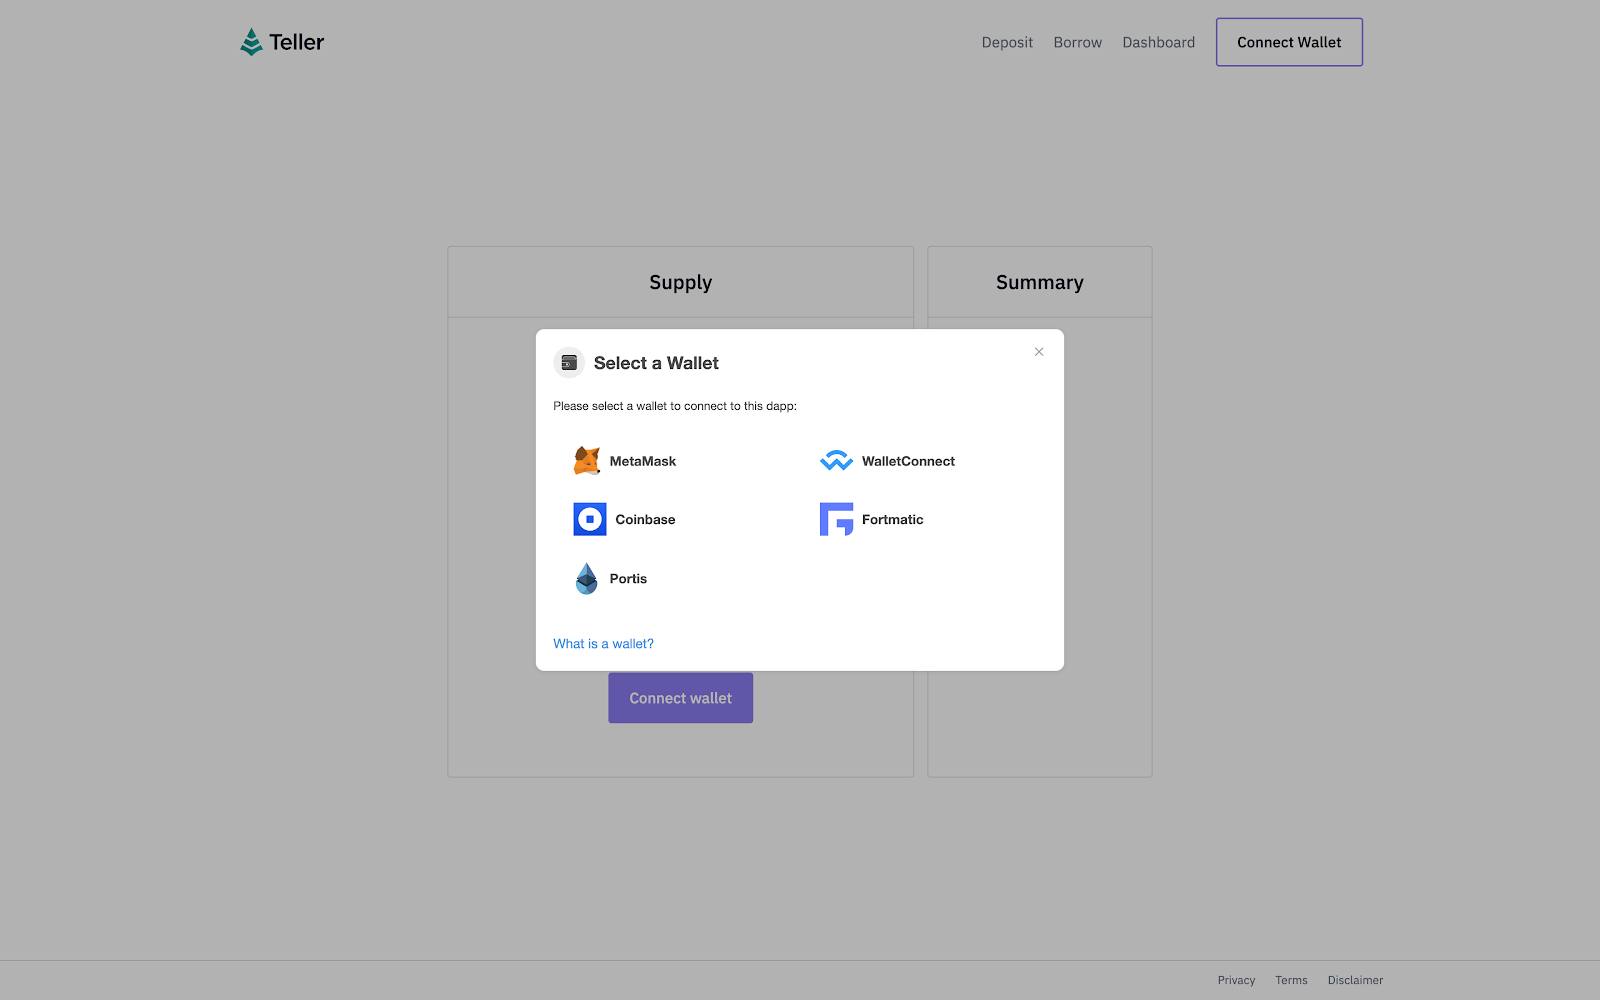Click the Connect Wallet header button
The image size is (1600, 1000).
click(x=1289, y=42)
